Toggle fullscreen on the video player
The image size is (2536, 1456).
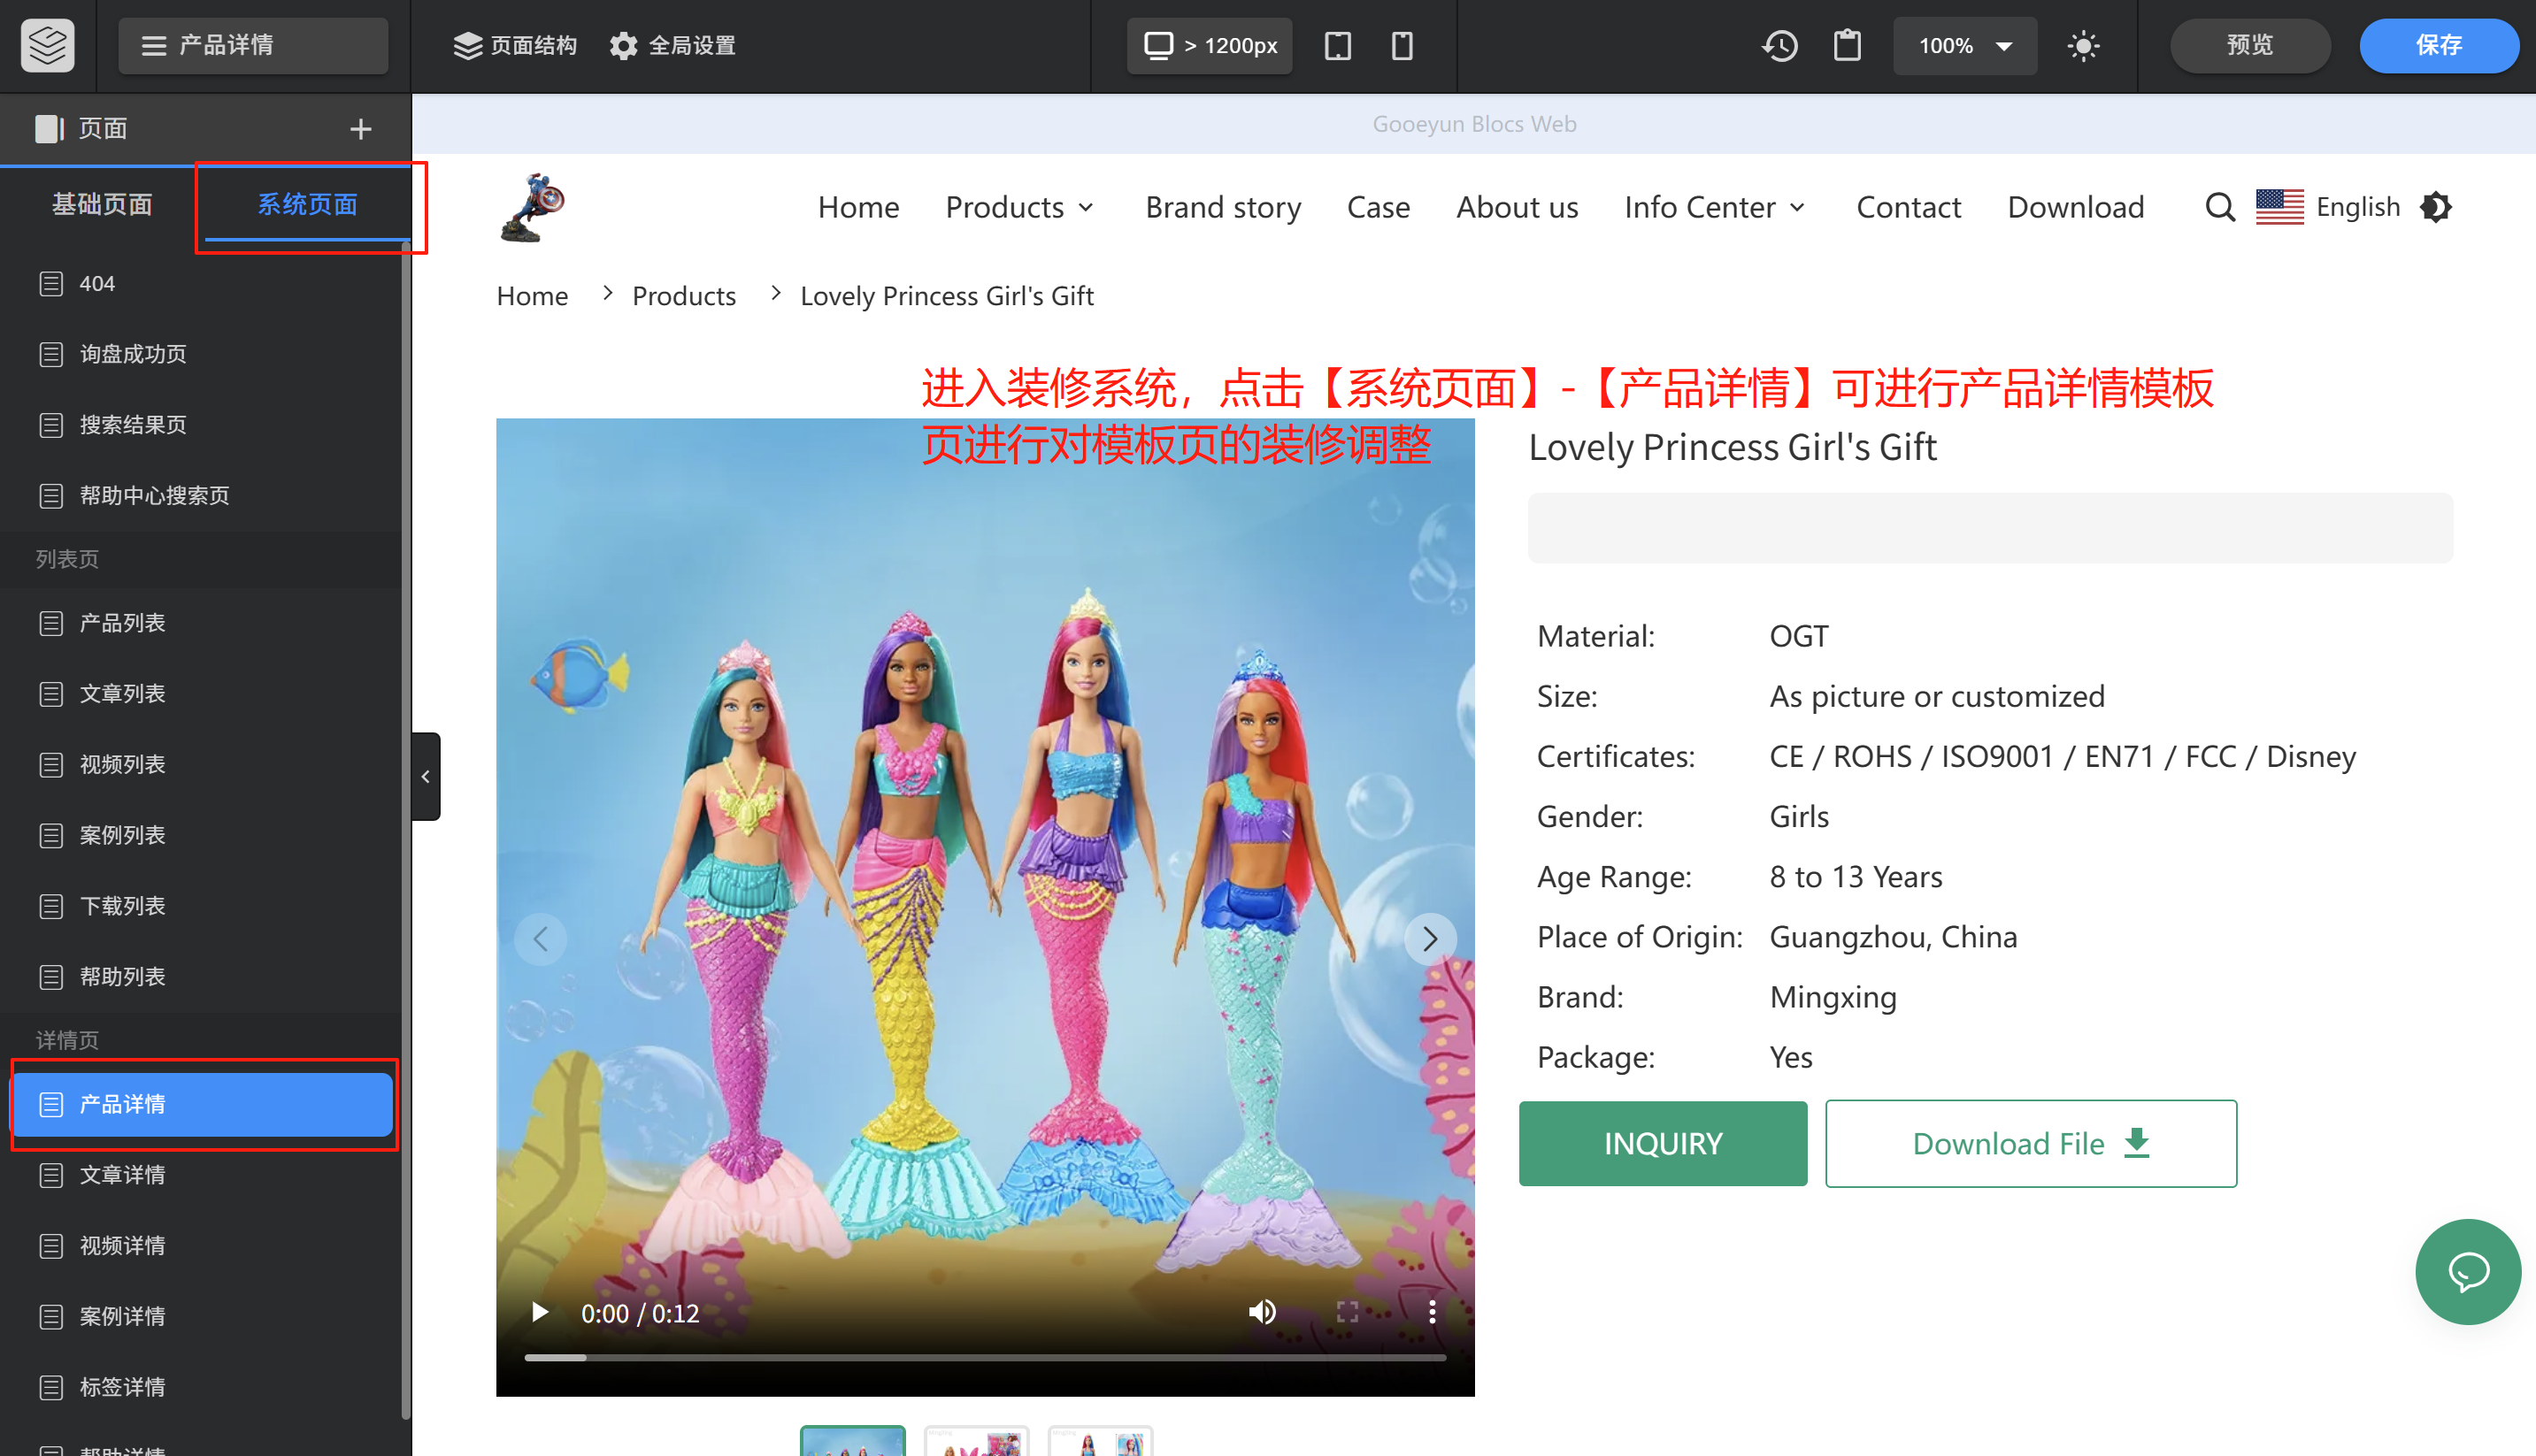(1347, 1312)
